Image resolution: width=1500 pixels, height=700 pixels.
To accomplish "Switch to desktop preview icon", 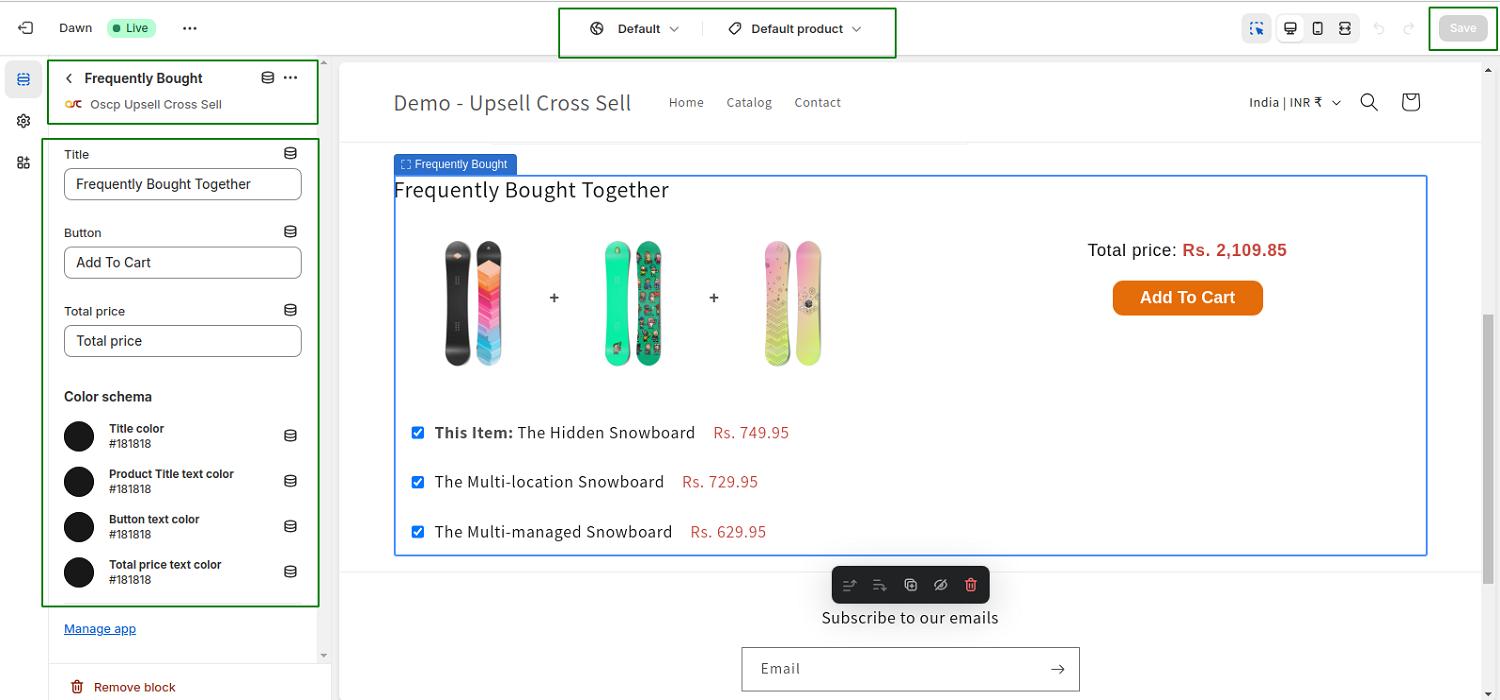I will pyautogui.click(x=1290, y=28).
